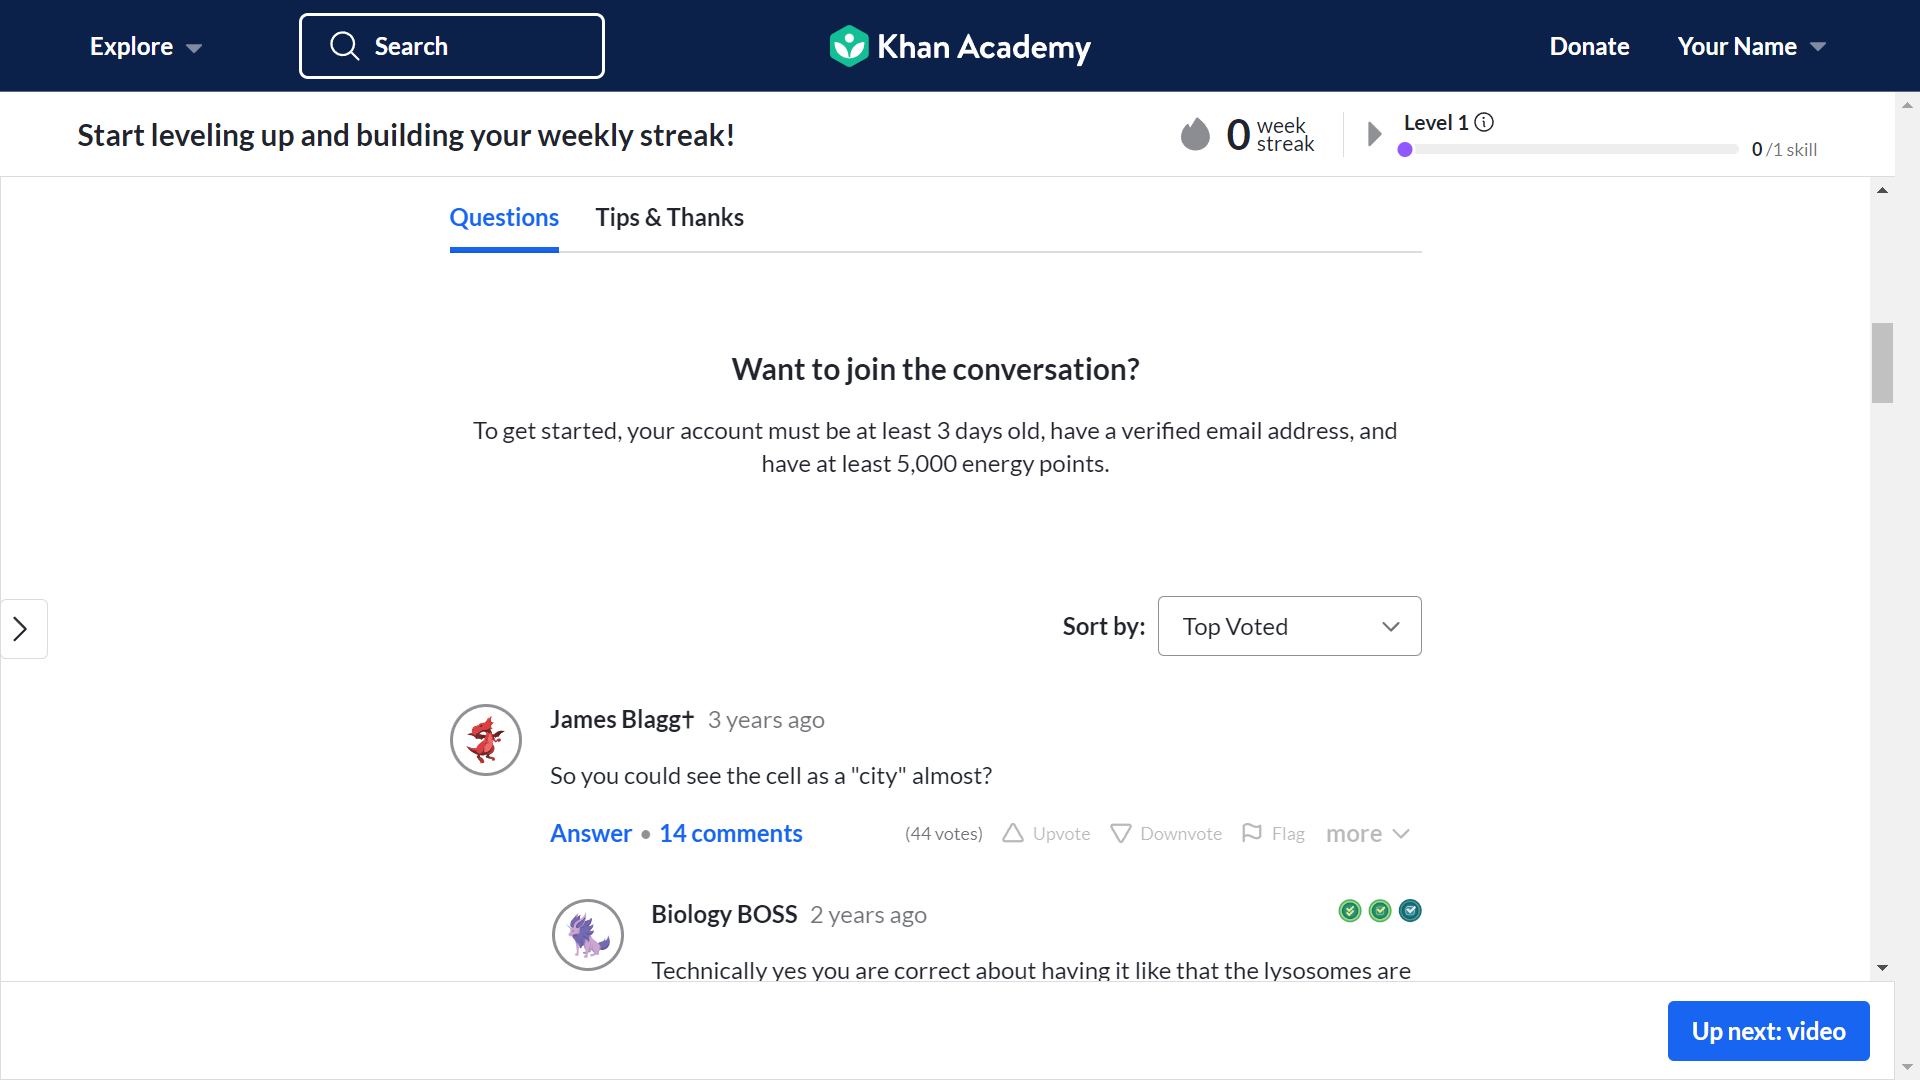Click the teal badge next to Biology BOSS
Viewport: 1920px width, 1080px height.
pos(1410,910)
